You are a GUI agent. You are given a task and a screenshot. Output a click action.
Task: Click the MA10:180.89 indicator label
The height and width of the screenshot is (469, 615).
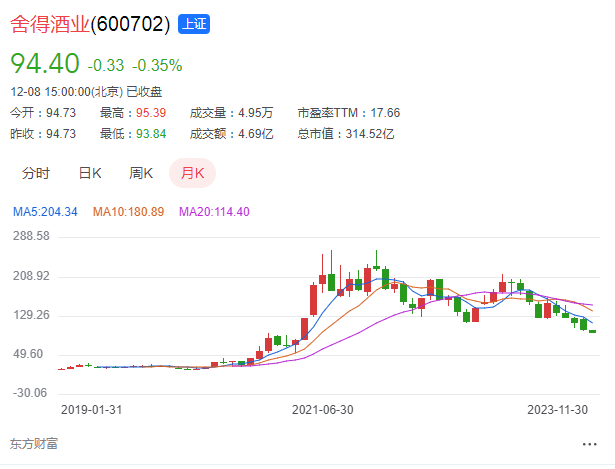click(x=128, y=212)
